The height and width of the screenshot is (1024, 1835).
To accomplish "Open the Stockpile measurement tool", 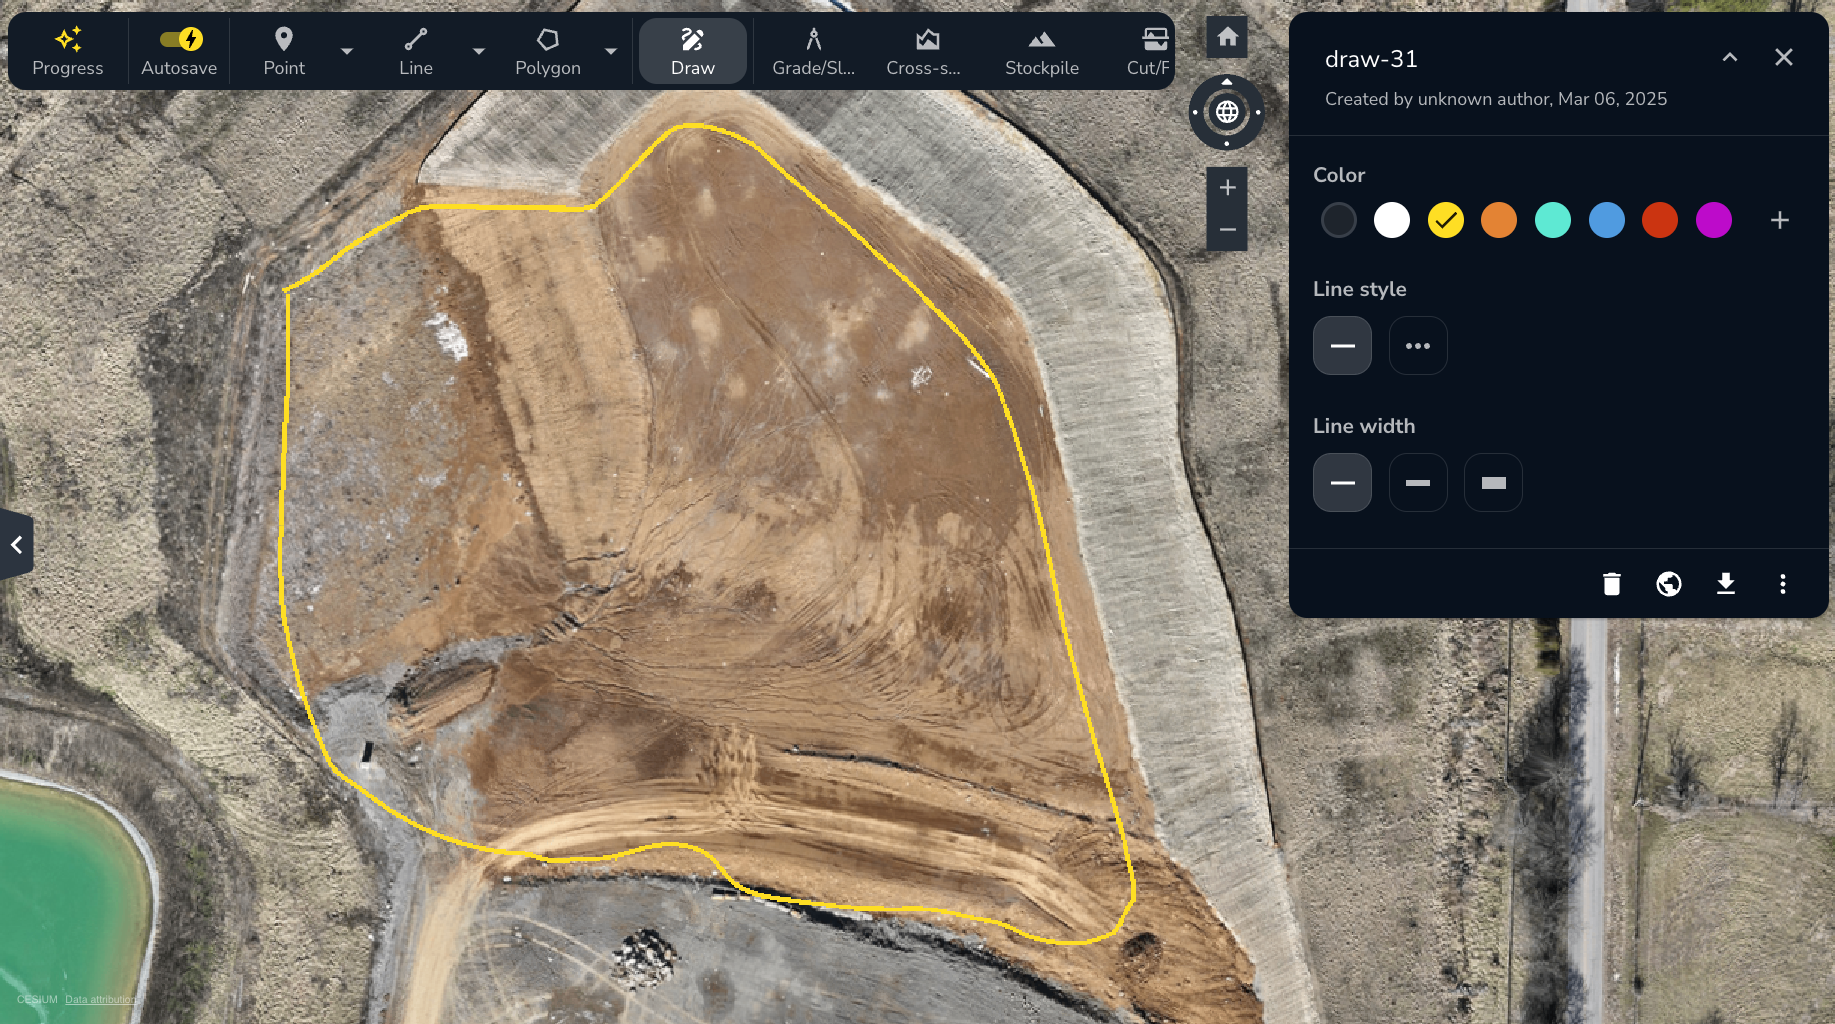I will click(x=1041, y=51).
